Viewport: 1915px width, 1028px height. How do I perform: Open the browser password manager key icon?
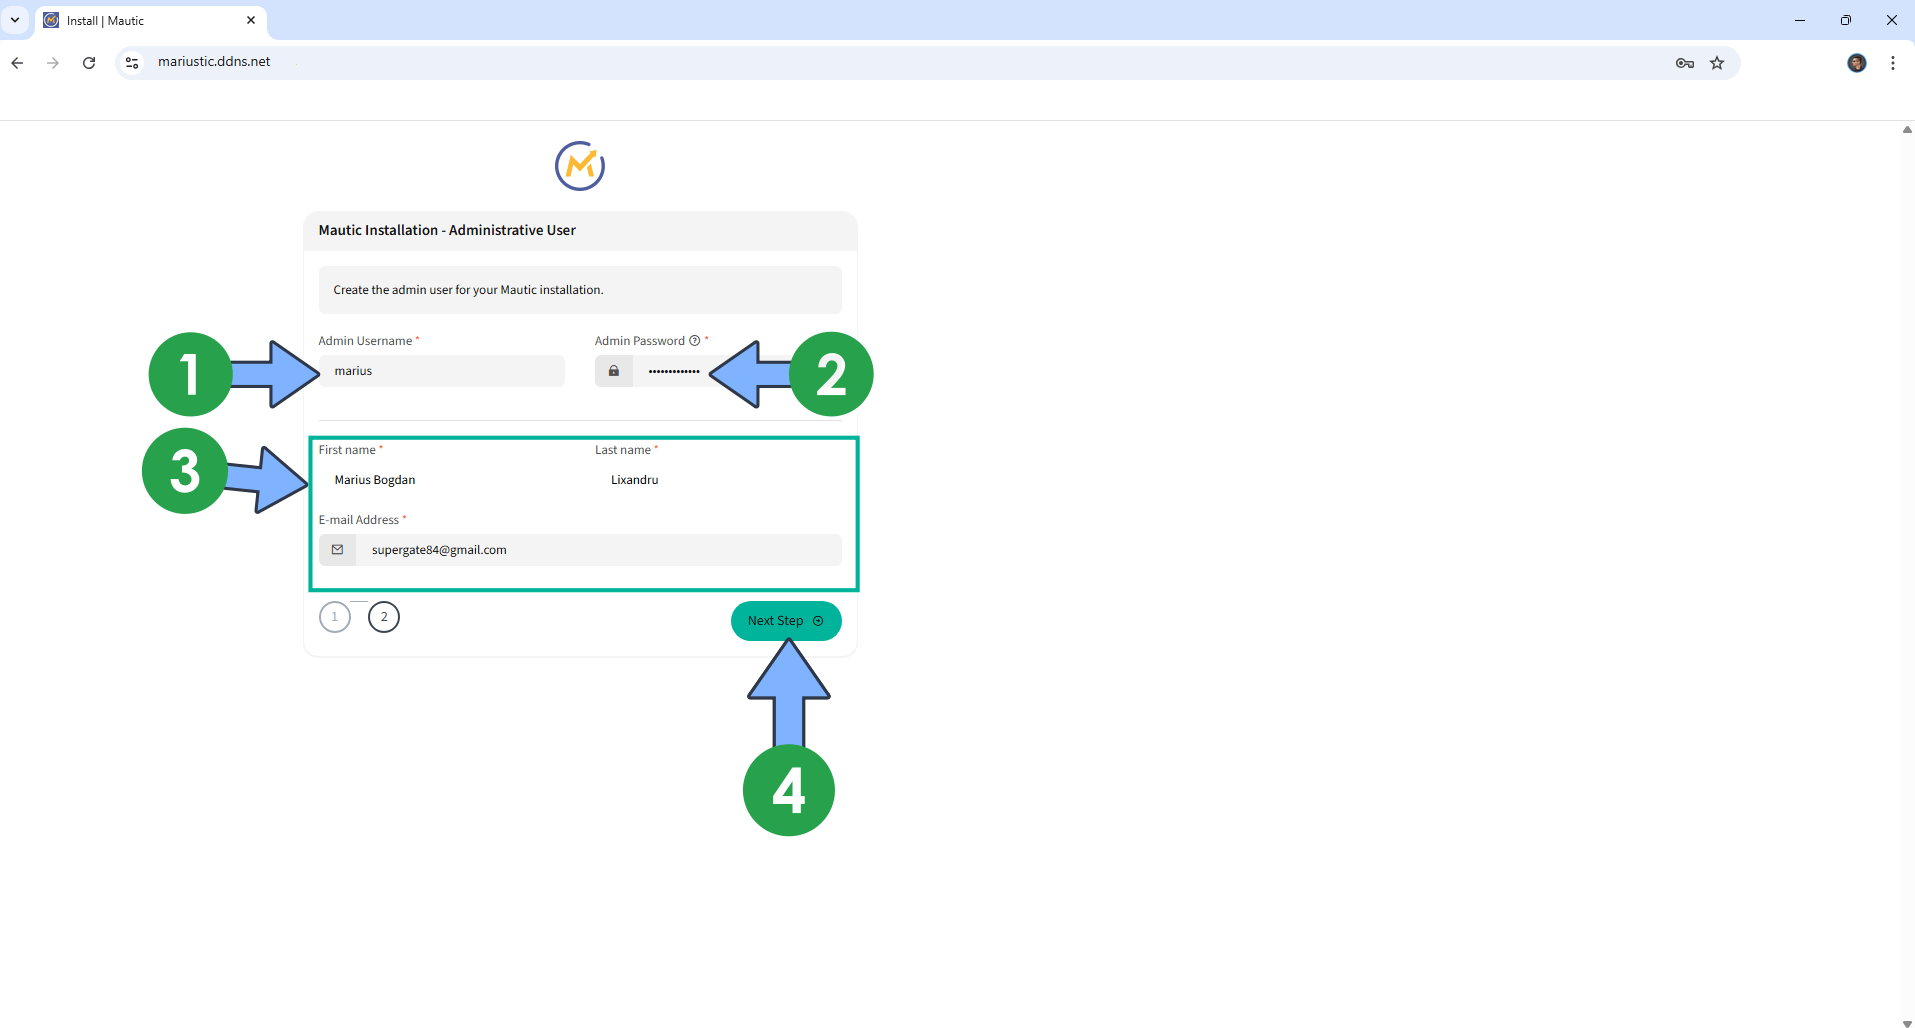[1684, 63]
